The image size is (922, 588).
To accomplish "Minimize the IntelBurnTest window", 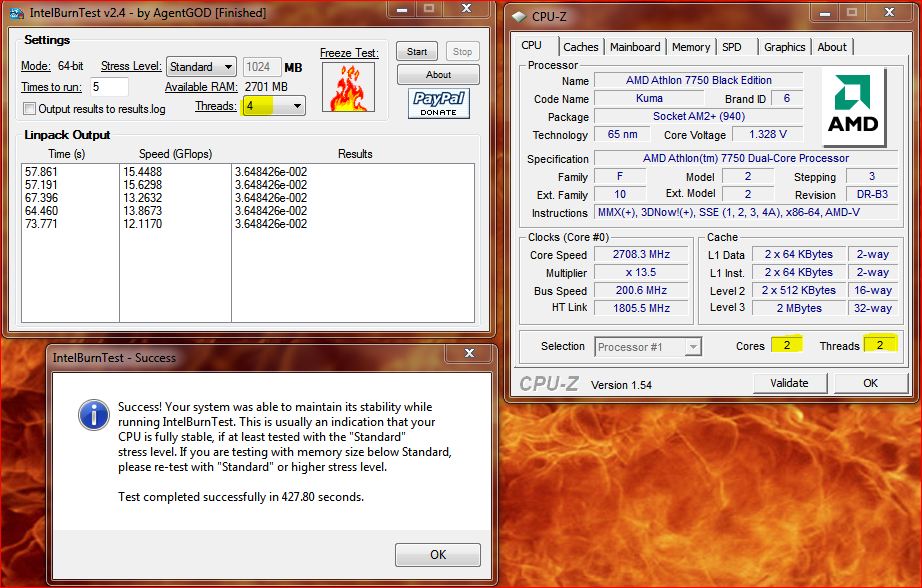I will [402, 9].
